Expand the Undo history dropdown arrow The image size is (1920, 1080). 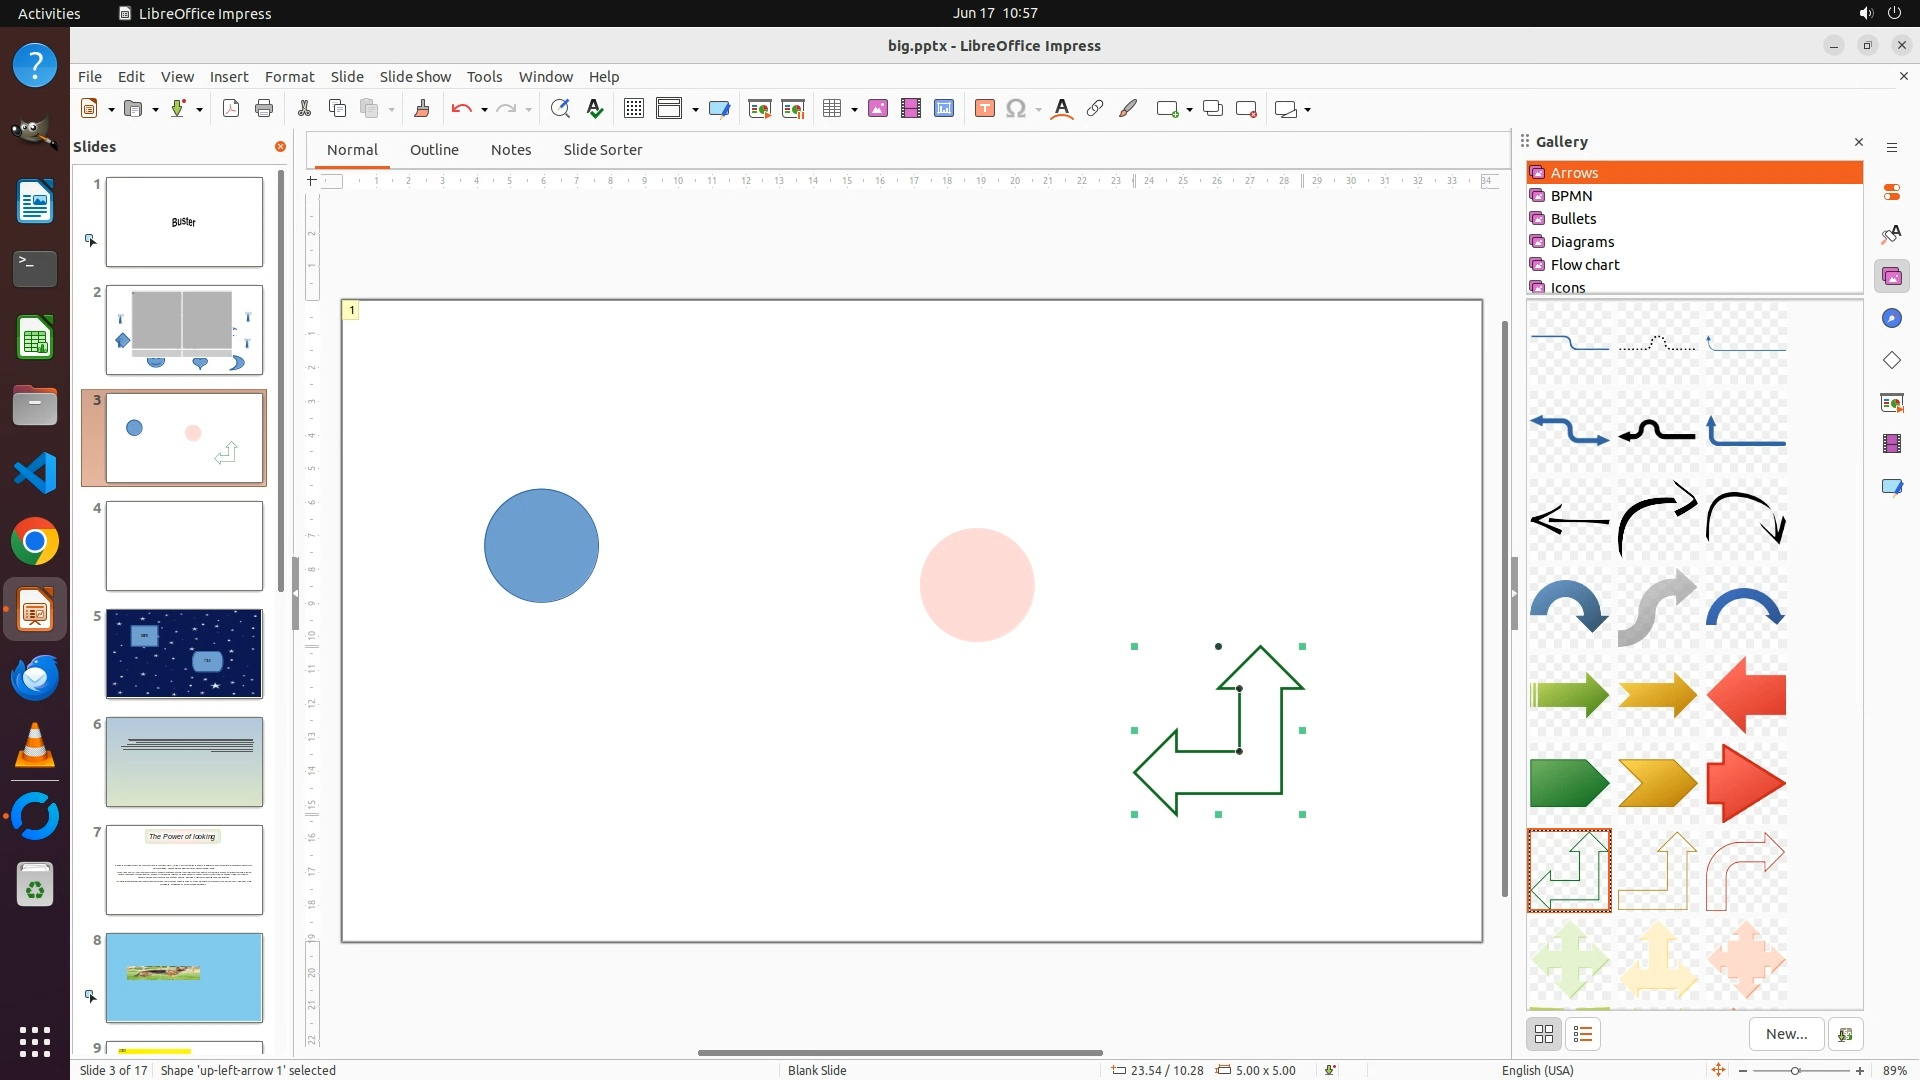(x=484, y=110)
